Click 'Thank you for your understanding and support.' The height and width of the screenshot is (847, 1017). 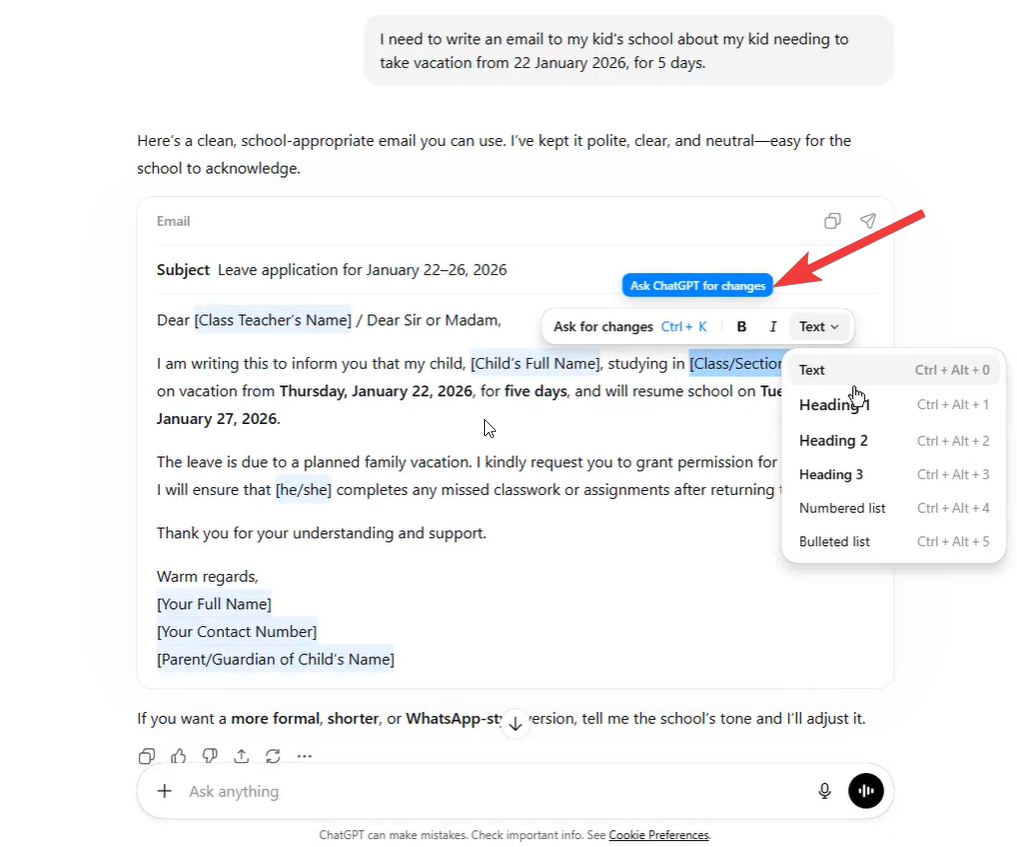pyautogui.click(x=321, y=533)
